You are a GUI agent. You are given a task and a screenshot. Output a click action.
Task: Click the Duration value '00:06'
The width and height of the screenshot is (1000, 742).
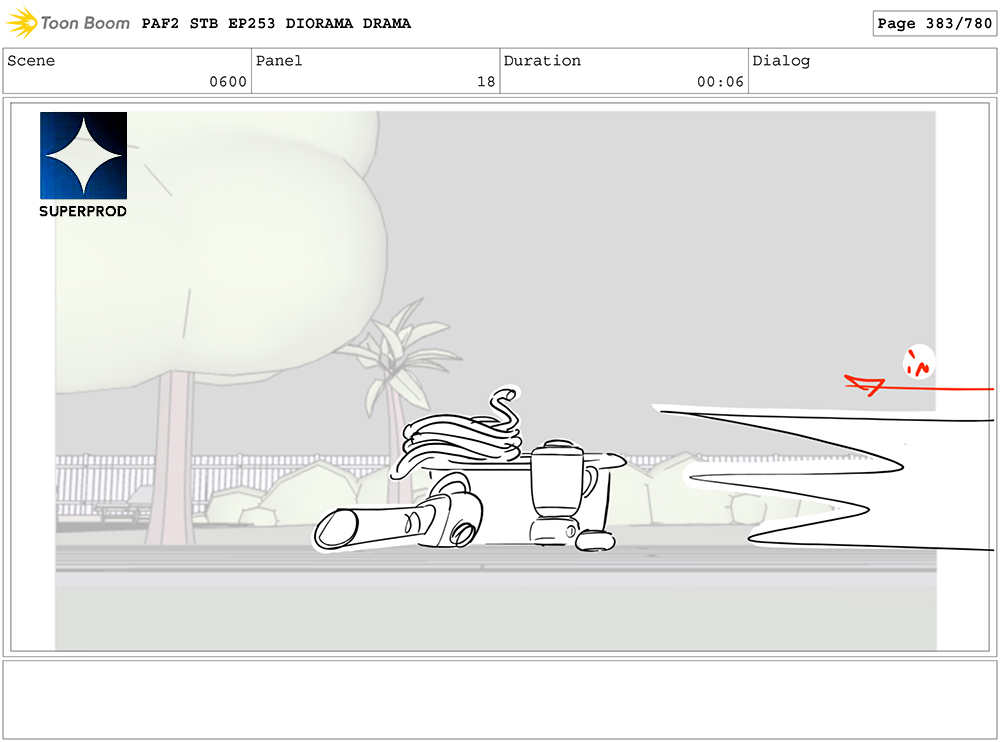pyautogui.click(x=720, y=82)
